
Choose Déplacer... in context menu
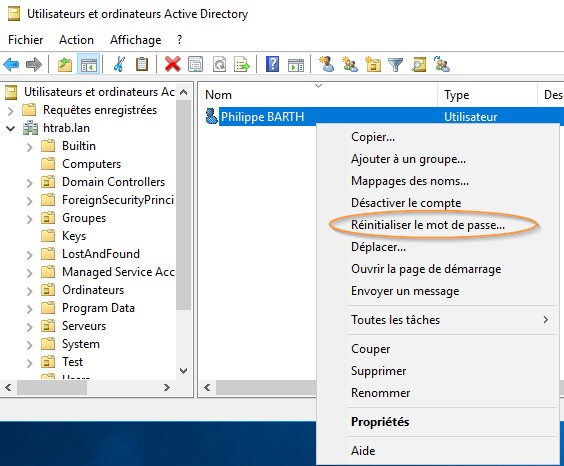click(437, 247)
